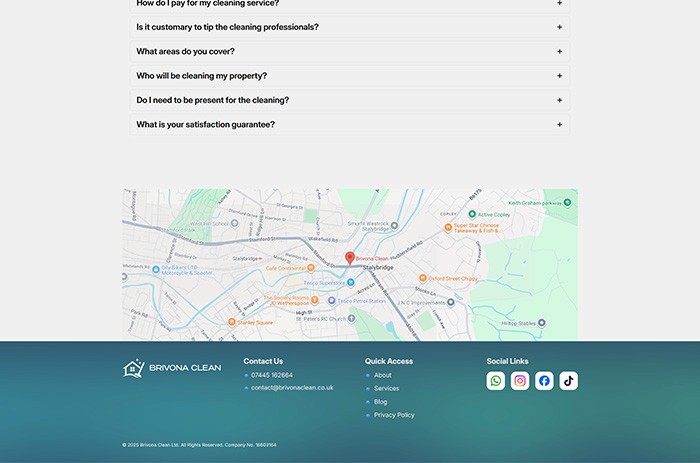Select Smurfit Westrock Stalybridge marker
The height and width of the screenshot is (463, 700).
(394, 225)
